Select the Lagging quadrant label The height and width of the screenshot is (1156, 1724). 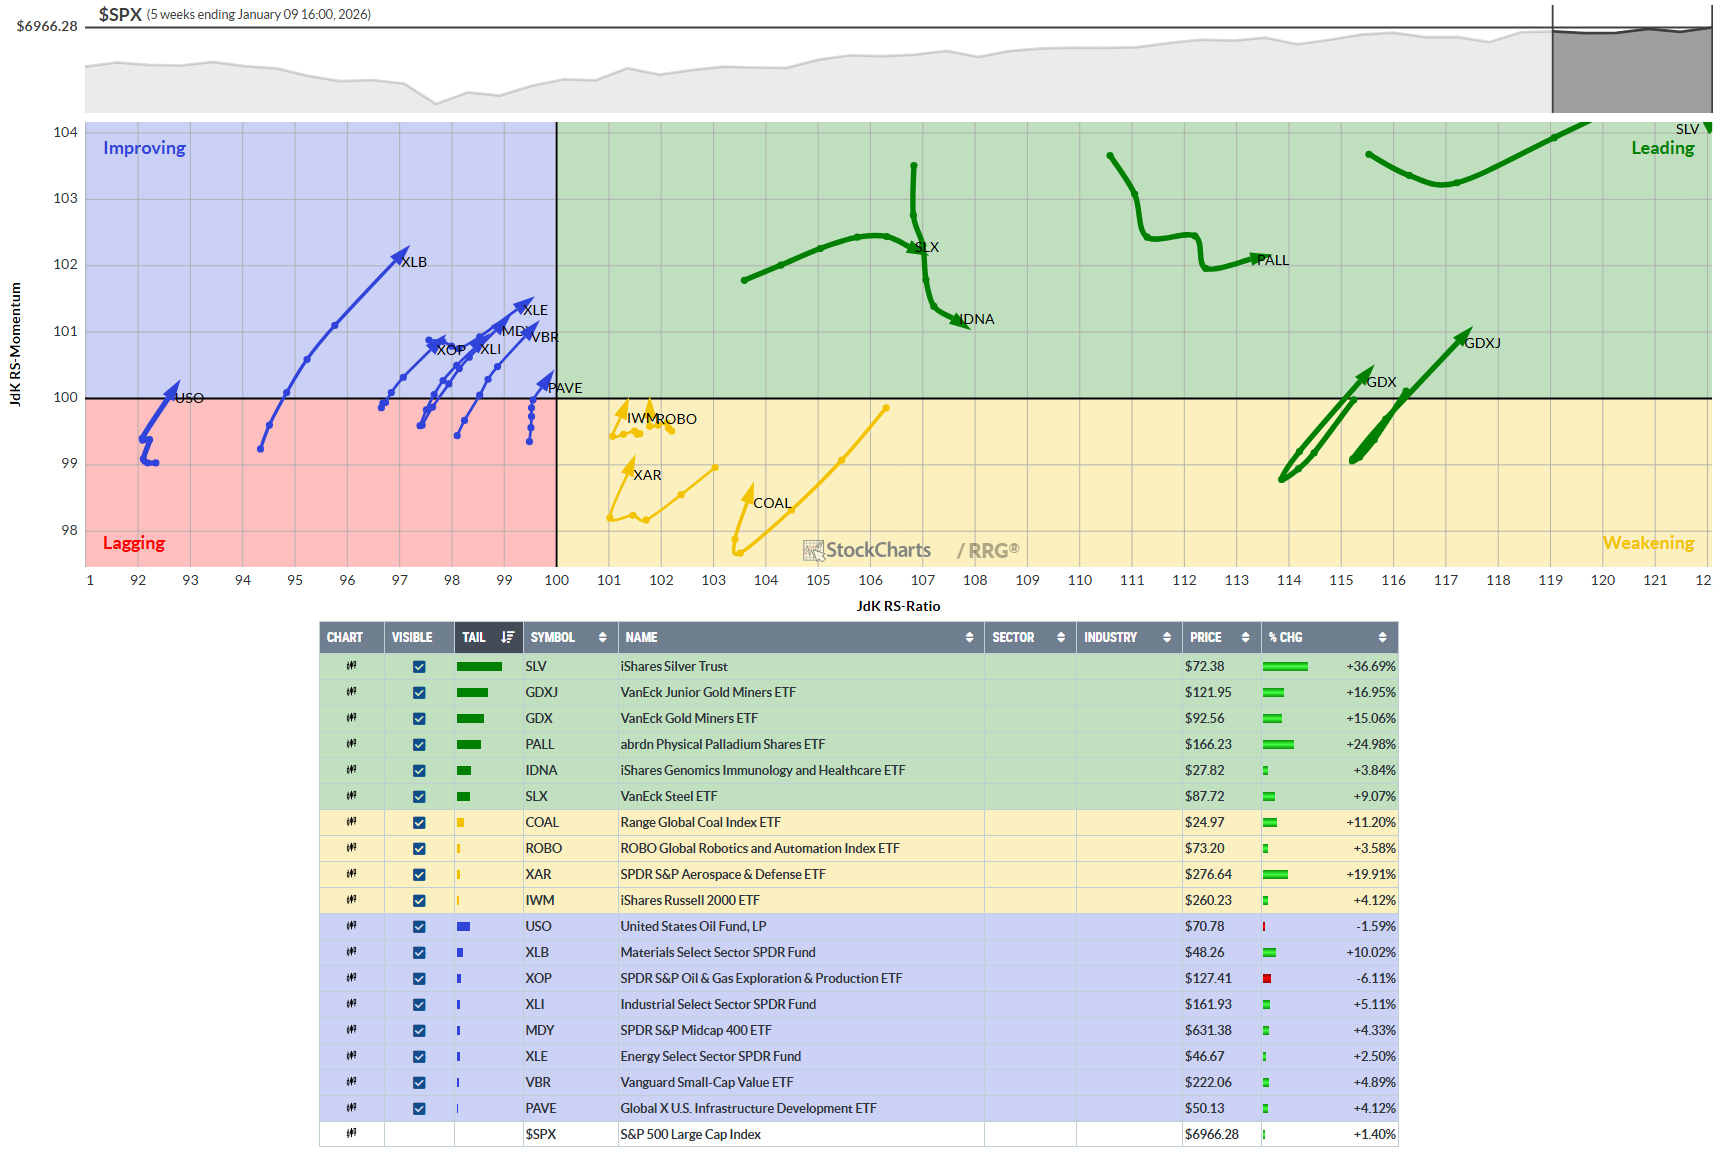[134, 543]
